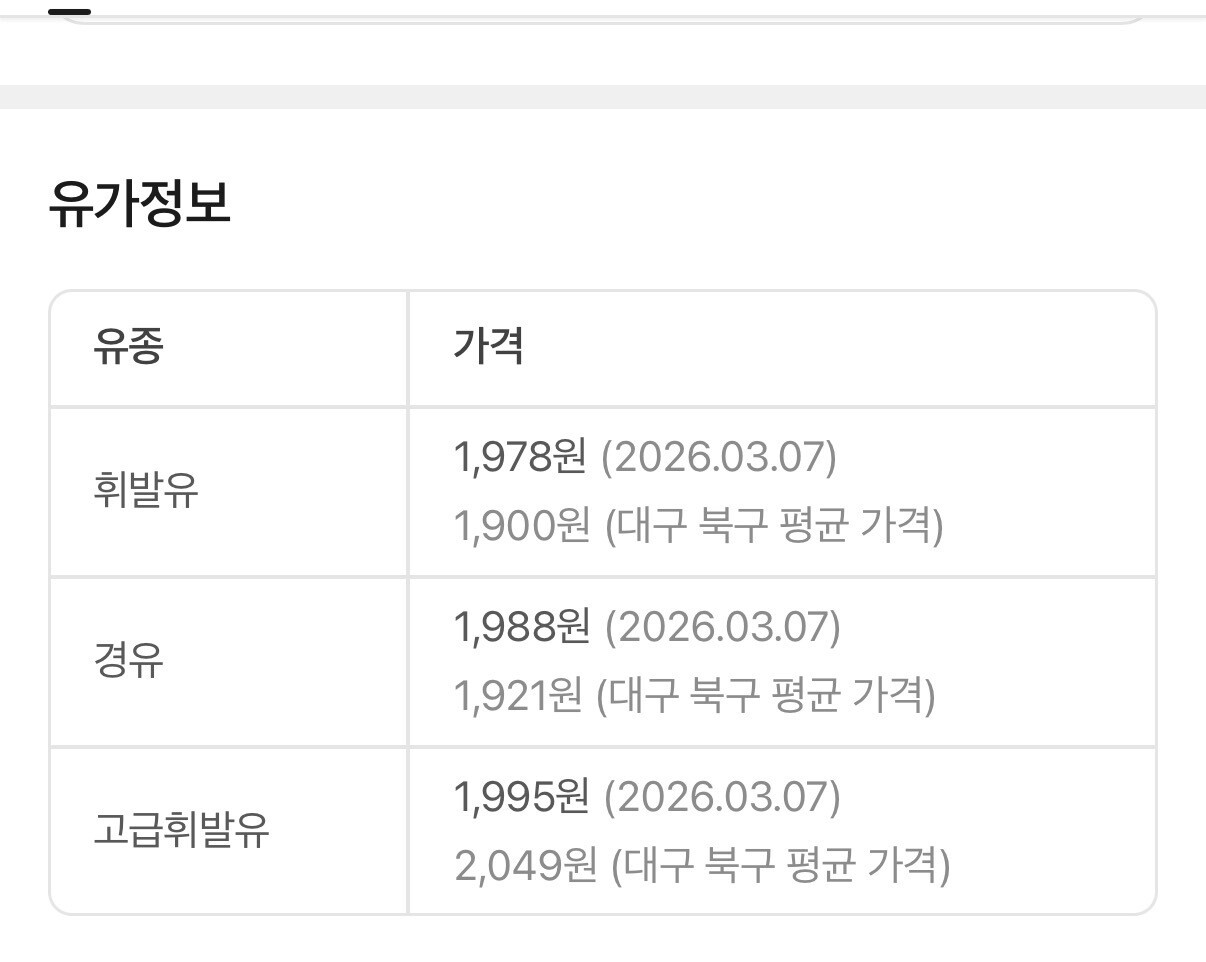Click the 고급휘발유 fuel type label
The width and height of the screenshot is (1206, 962).
[x=181, y=831]
